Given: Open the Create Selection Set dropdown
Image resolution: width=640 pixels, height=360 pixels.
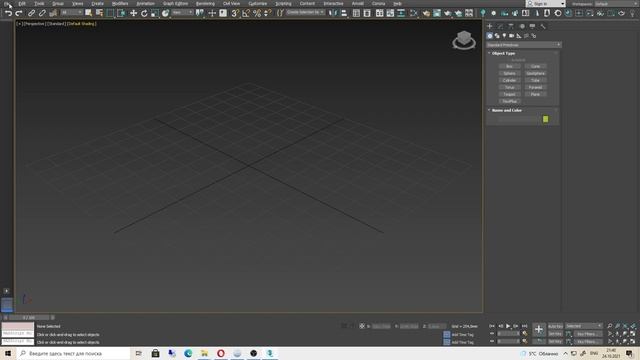Looking at the screenshot, I should click(x=305, y=13).
